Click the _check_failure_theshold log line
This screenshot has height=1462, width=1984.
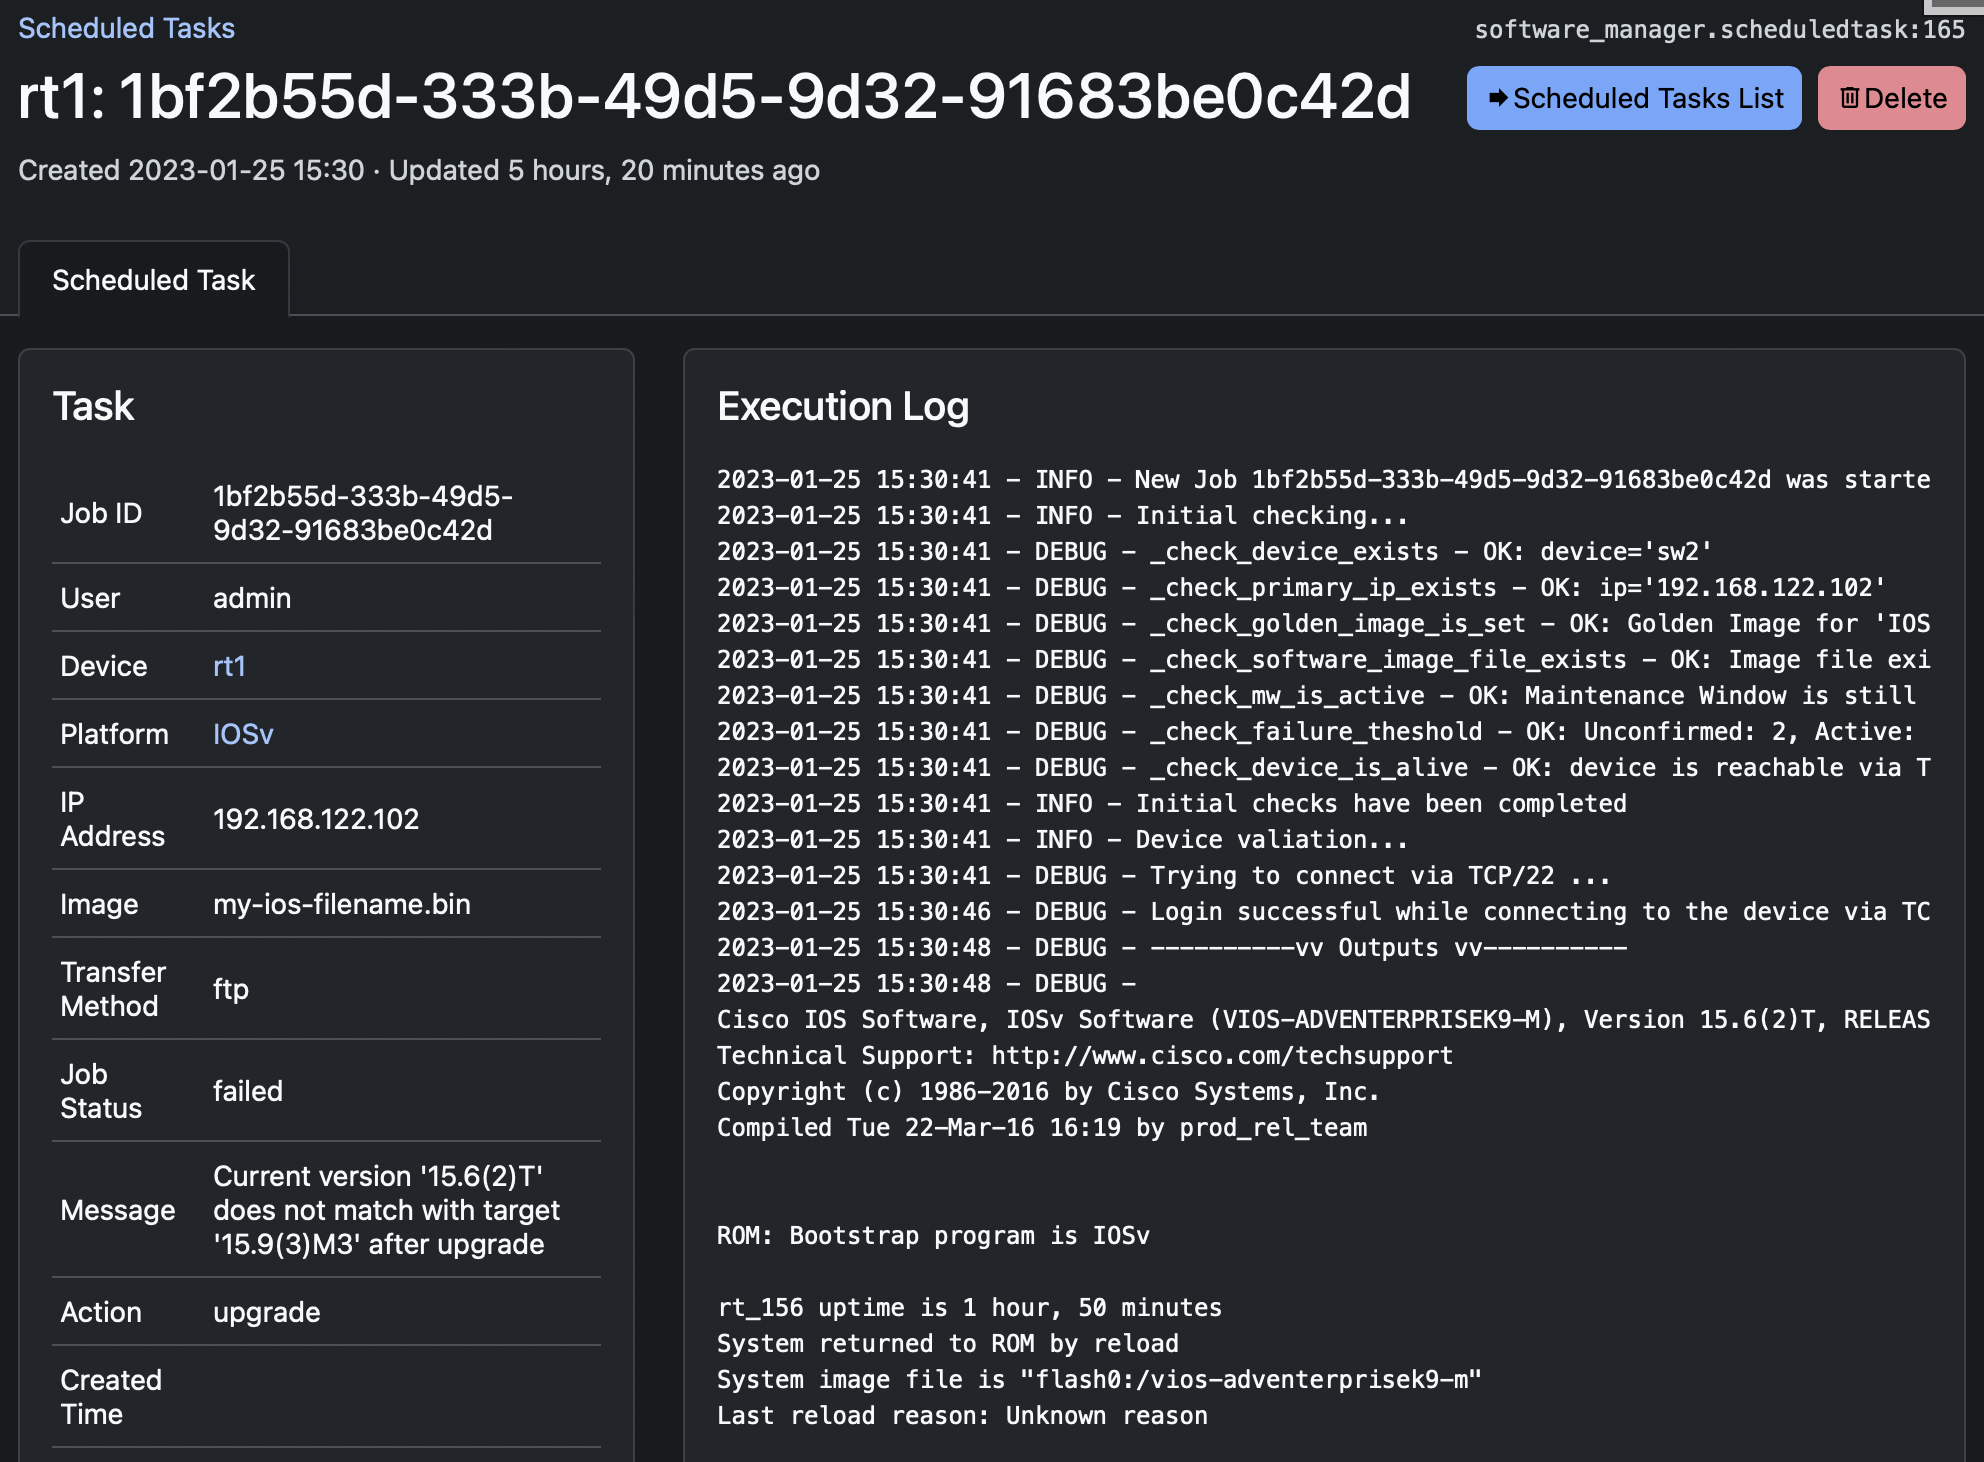[1315, 732]
